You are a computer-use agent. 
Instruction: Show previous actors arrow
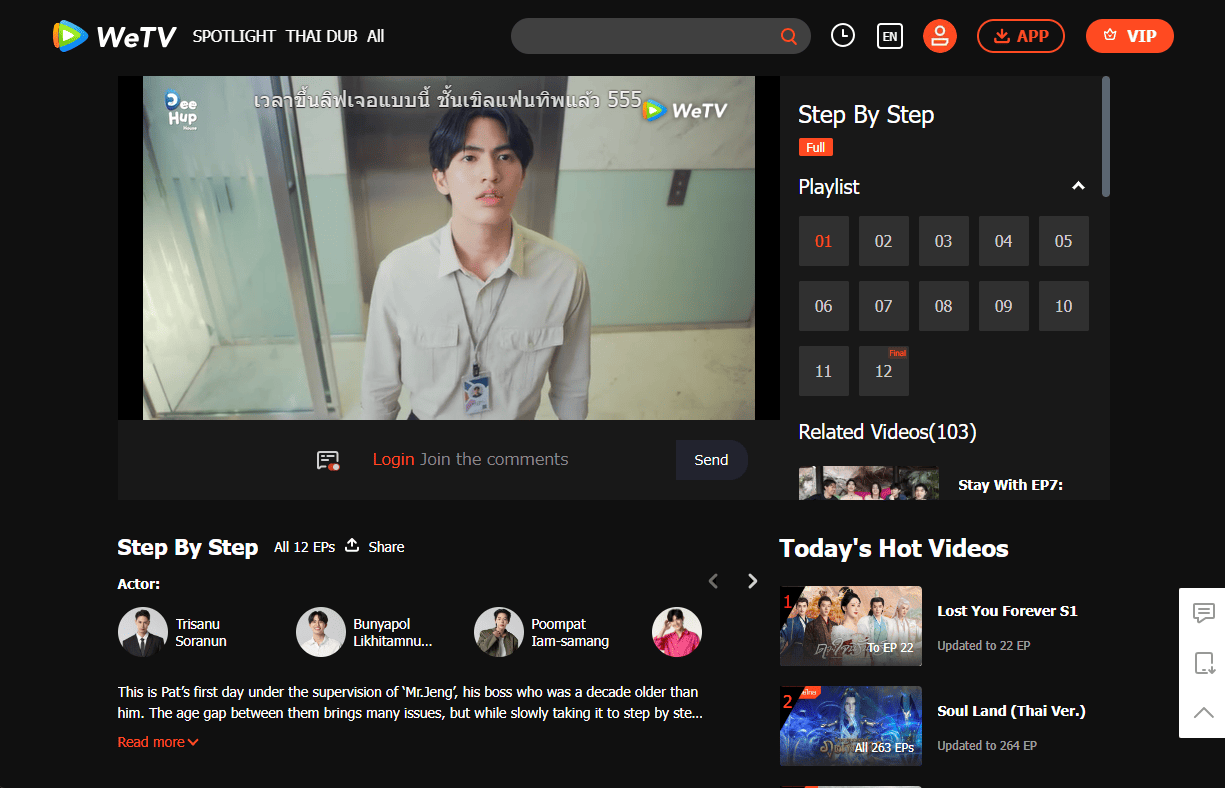point(713,581)
